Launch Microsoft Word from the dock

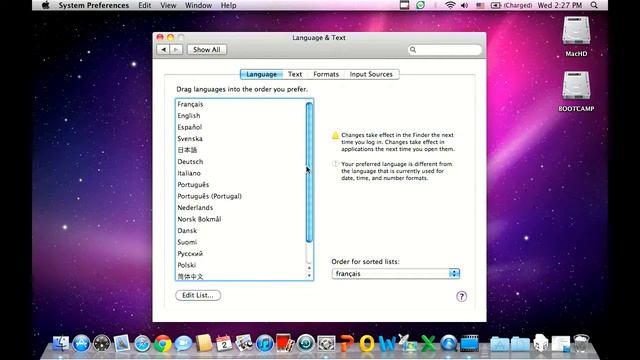[x=387, y=343]
